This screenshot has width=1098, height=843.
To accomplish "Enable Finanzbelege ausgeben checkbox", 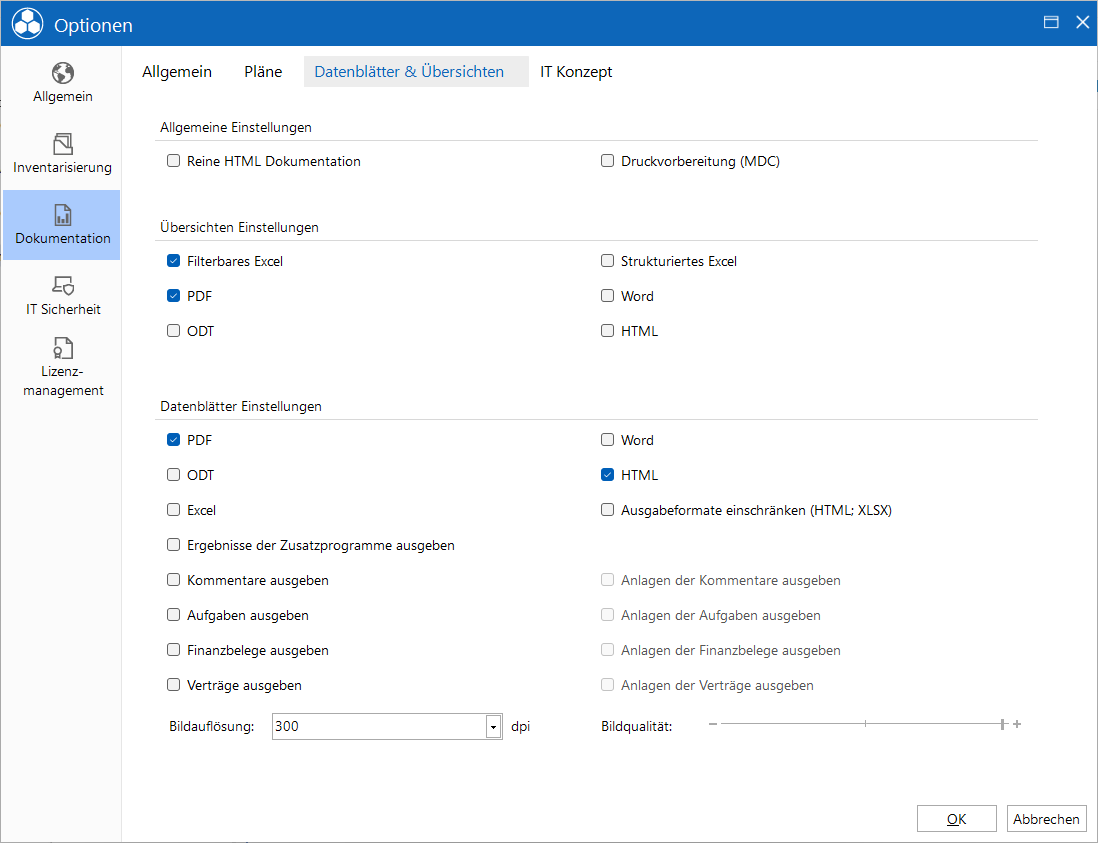I will pyautogui.click(x=174, y=650).
